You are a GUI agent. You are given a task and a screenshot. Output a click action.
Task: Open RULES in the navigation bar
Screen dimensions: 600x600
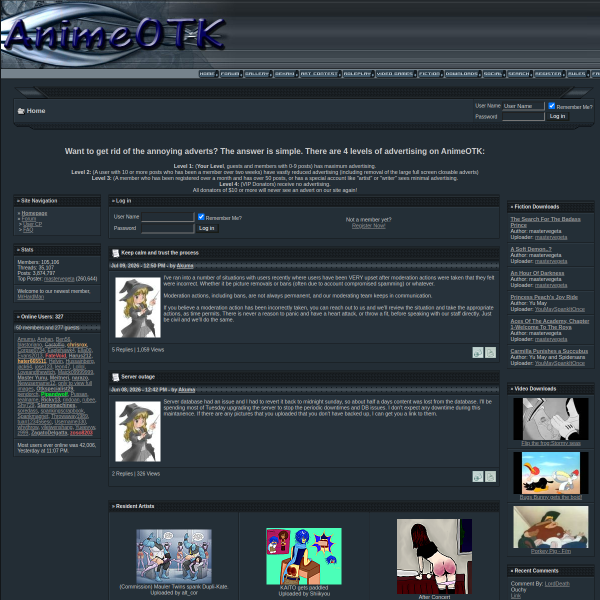577,74
